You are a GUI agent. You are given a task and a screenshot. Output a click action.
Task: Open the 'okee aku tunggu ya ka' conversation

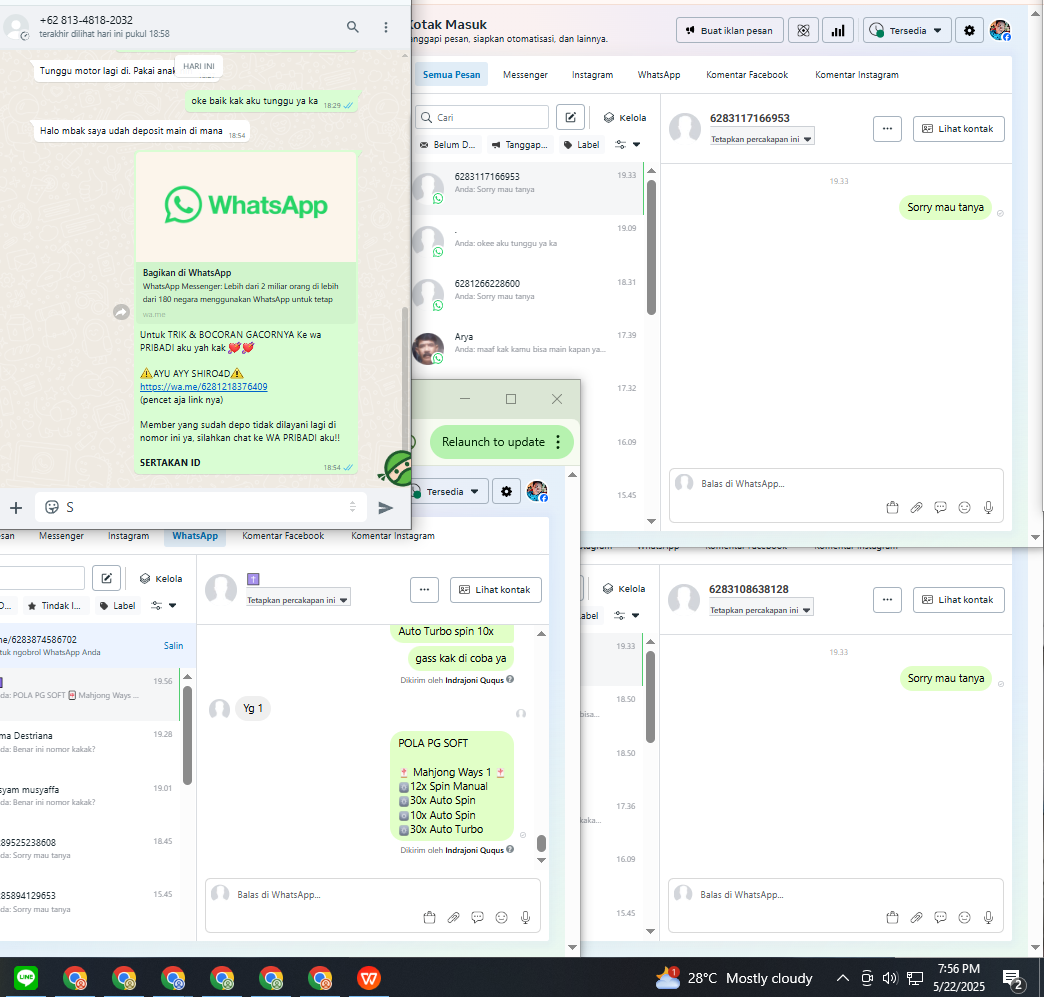[x=527, y=242]
